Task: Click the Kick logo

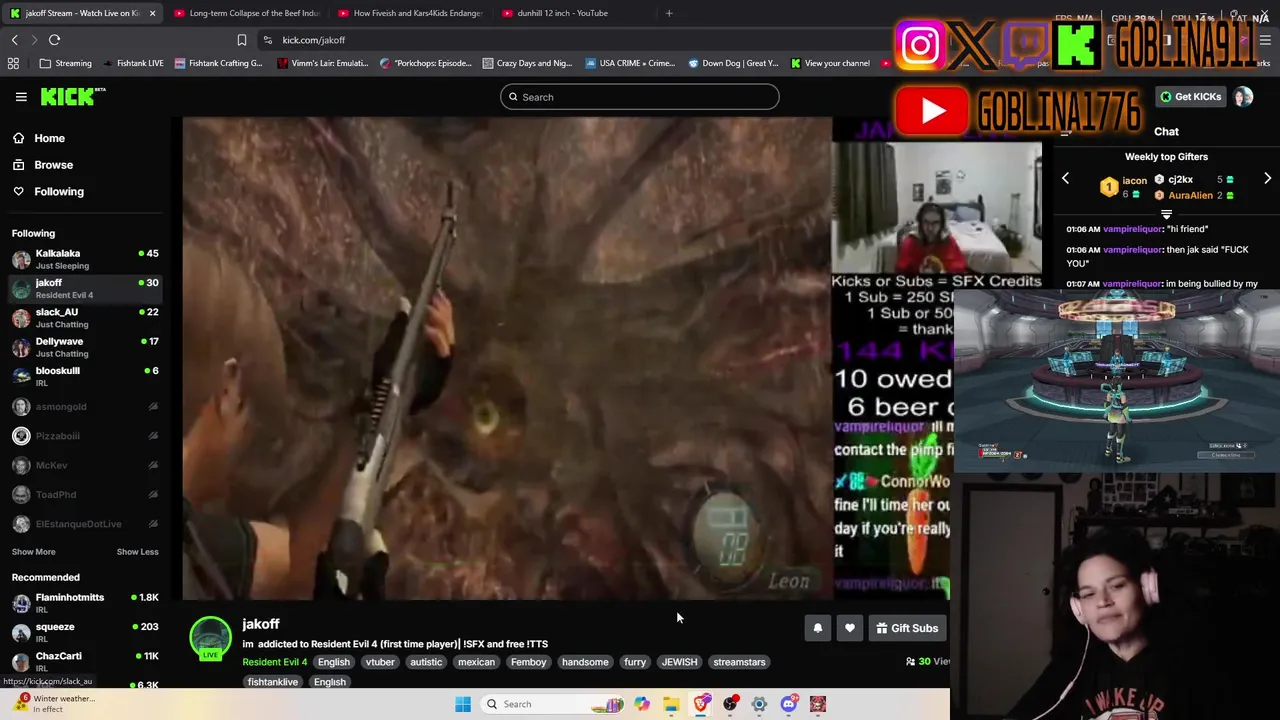Action: pos(73,97)
